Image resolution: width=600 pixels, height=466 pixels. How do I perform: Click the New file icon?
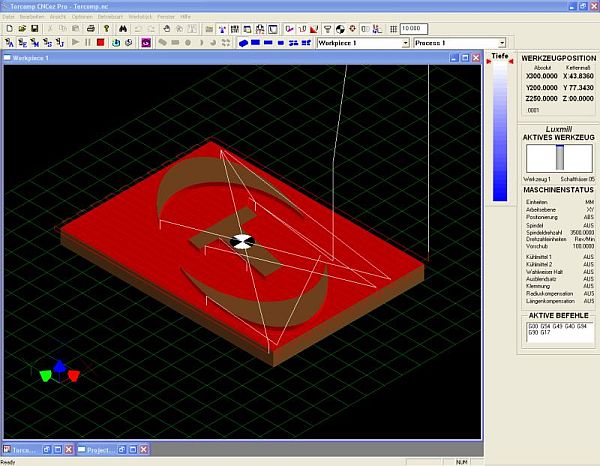coord(8,29)
